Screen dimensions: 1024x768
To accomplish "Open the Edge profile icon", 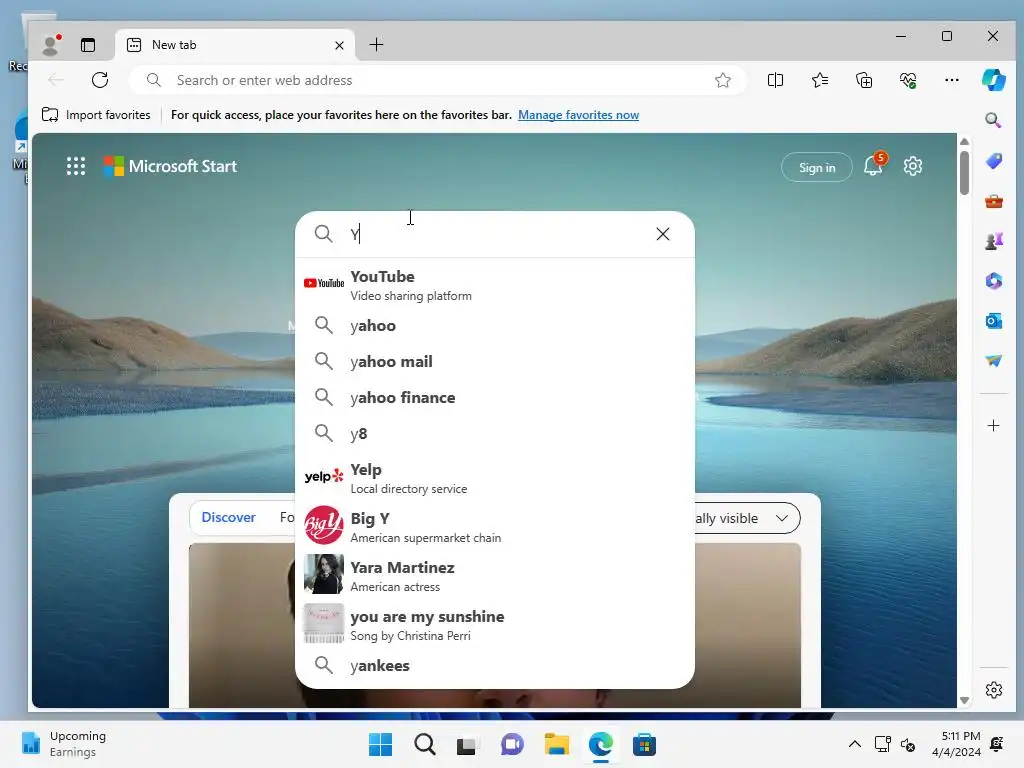I will [x=50, y=44].
